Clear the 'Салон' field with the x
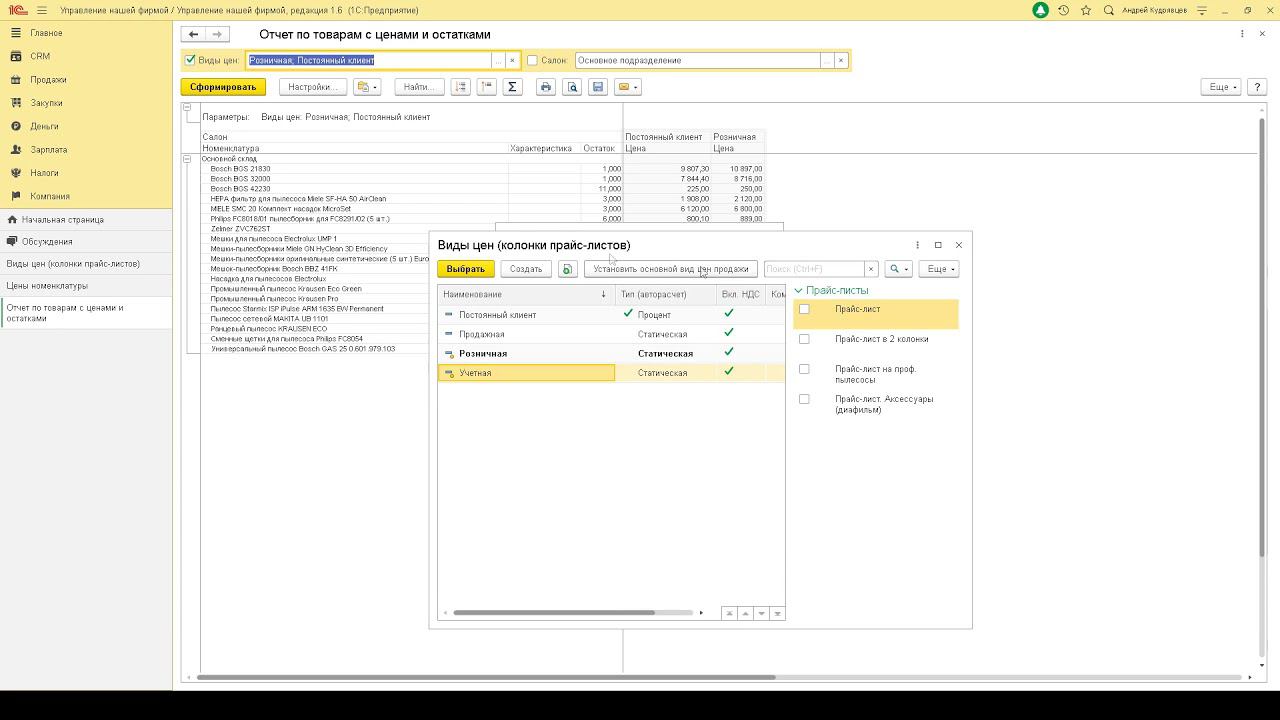 841,60
